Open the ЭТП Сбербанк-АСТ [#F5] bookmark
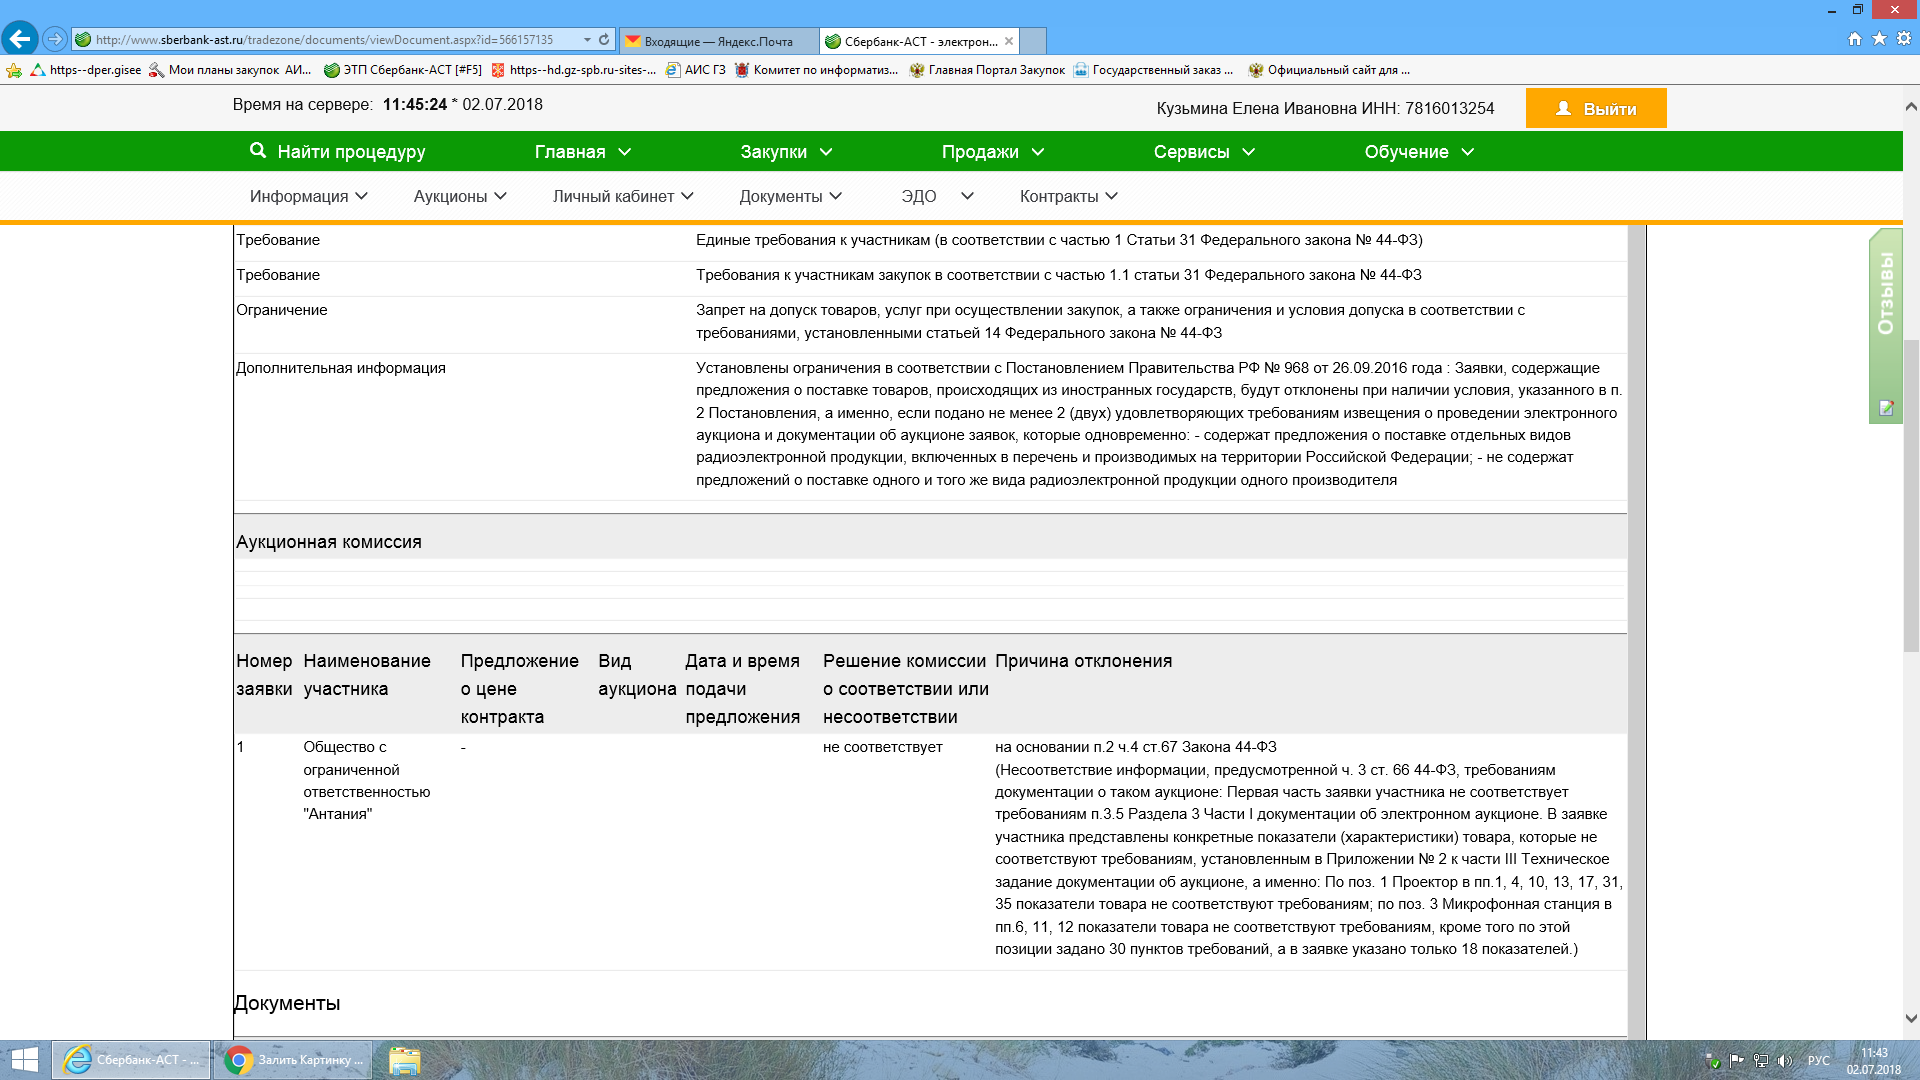 coord(403,70)
